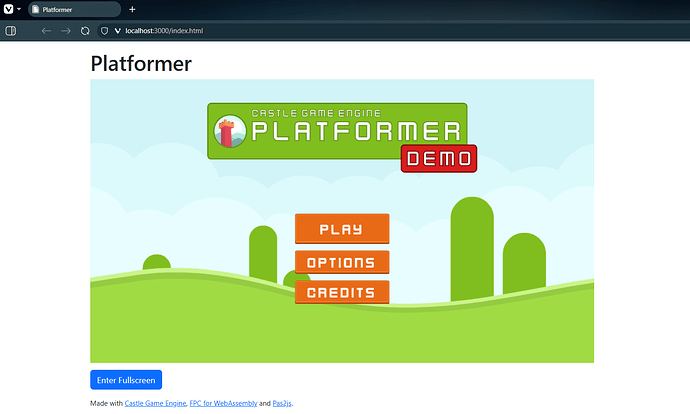Click the site info icon before URL
The height and width of the screenshot is (414, 690).
click(117, 31)
